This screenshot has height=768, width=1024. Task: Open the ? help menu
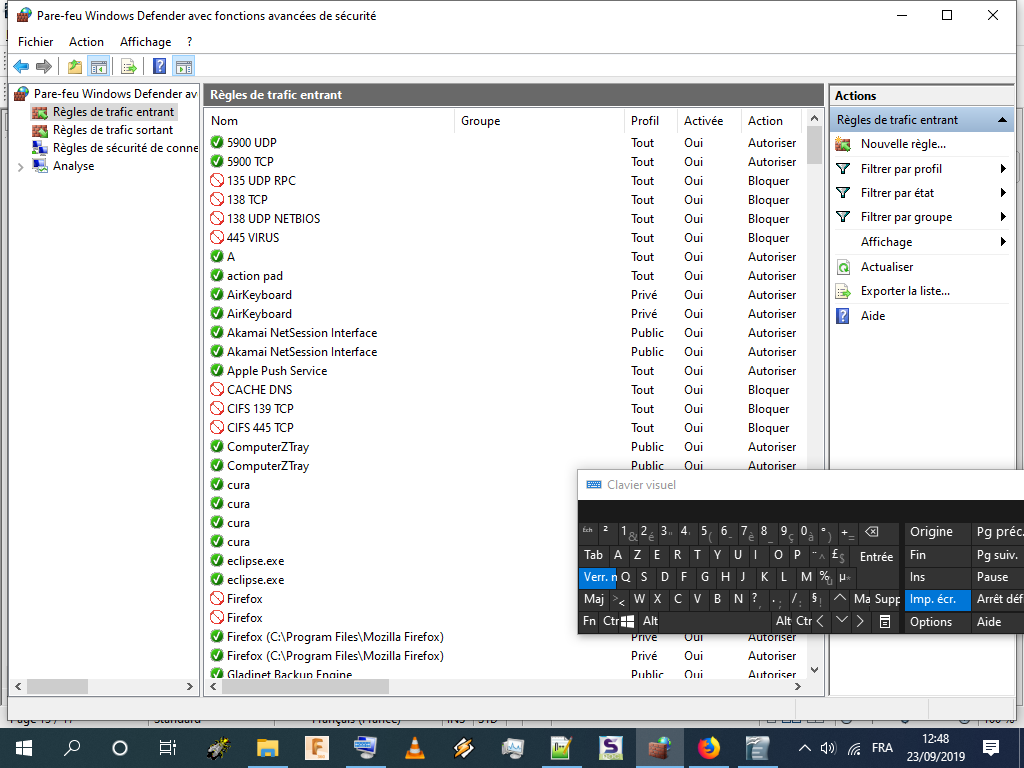(189, 42)
